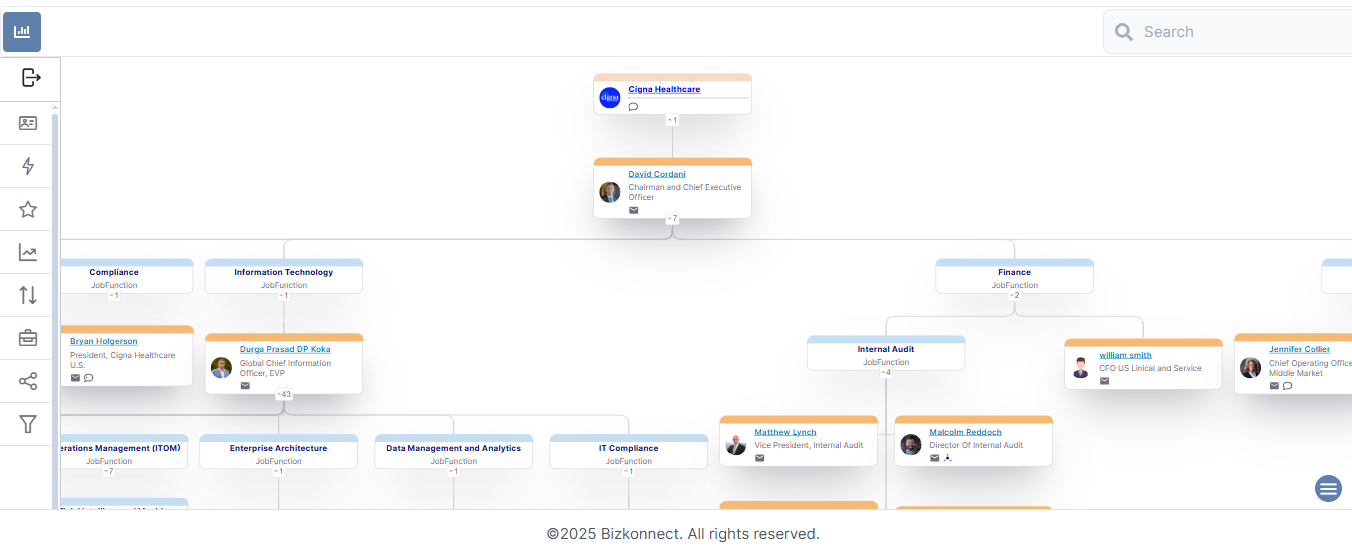The width and height of the screenshot is (1352, 550).
Task: Click the search magnifier icon
Action: click(1124, 32)
